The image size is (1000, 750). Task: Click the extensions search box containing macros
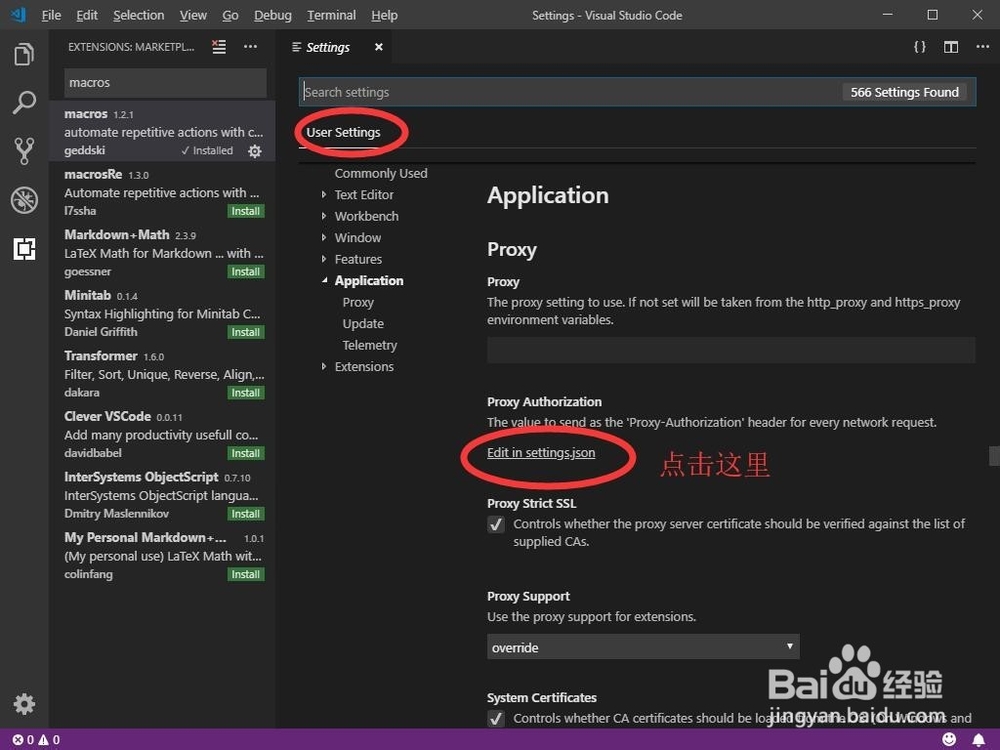[165, 83]
